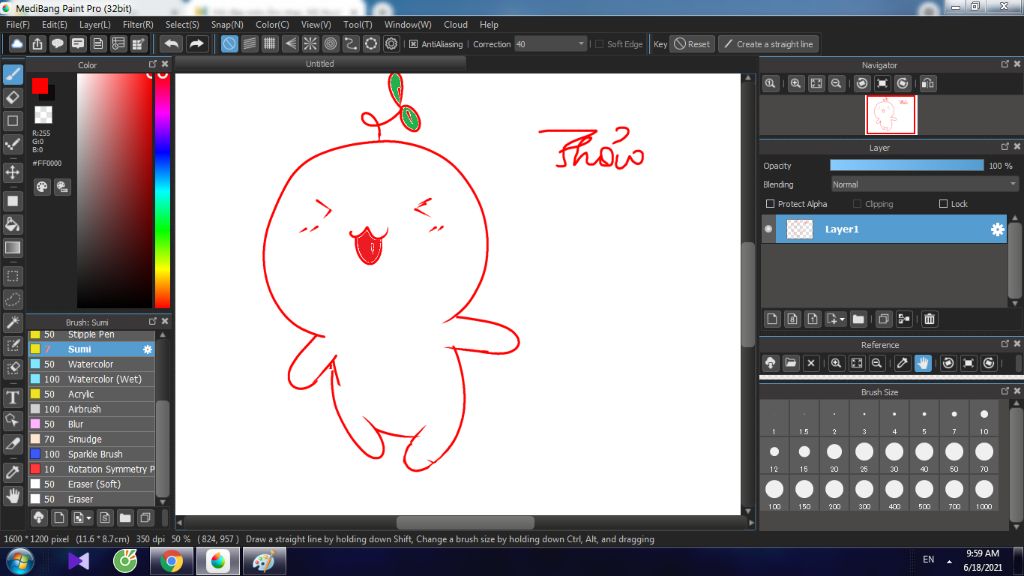Screen dimensions: 1024x576
Task: Turn snap off in the toolbar
Action: [229, 44]
